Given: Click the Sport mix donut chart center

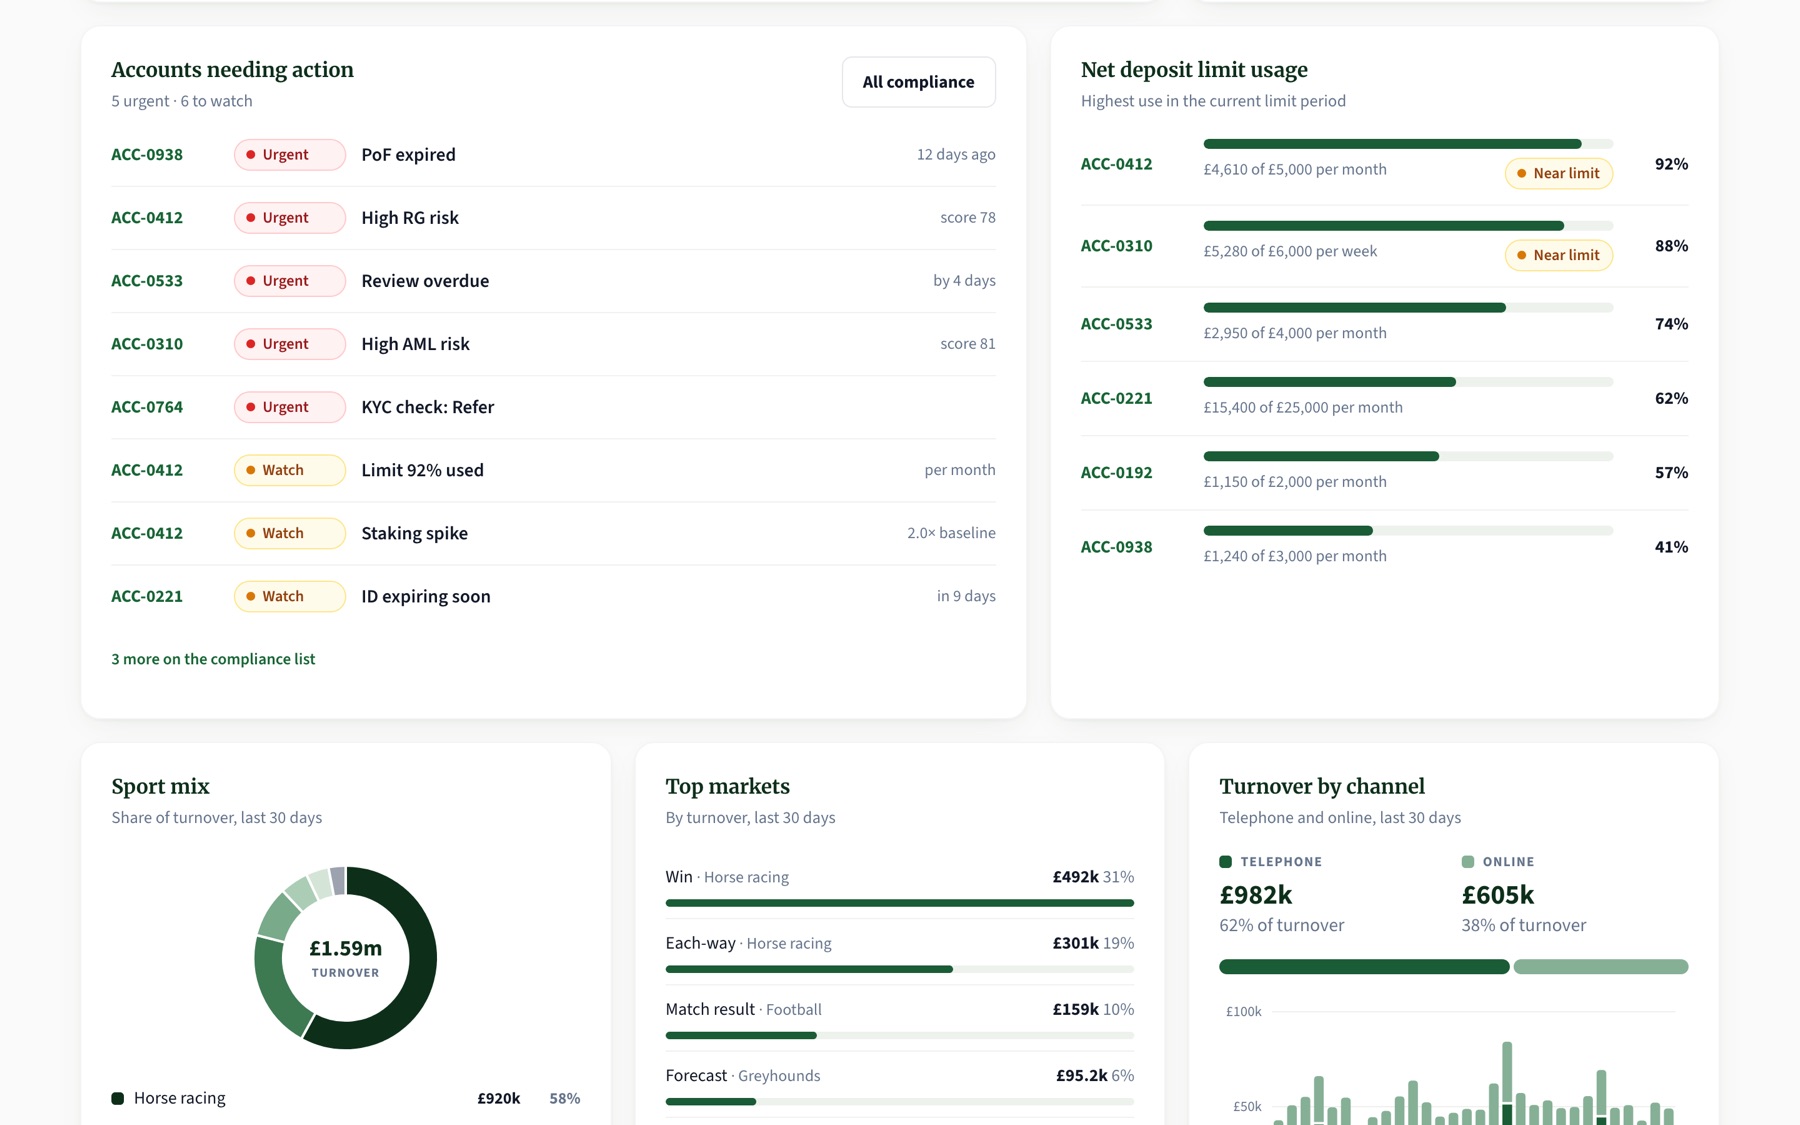Looking at the screenshot, I should pyautogui.click(x=345, y=957).
